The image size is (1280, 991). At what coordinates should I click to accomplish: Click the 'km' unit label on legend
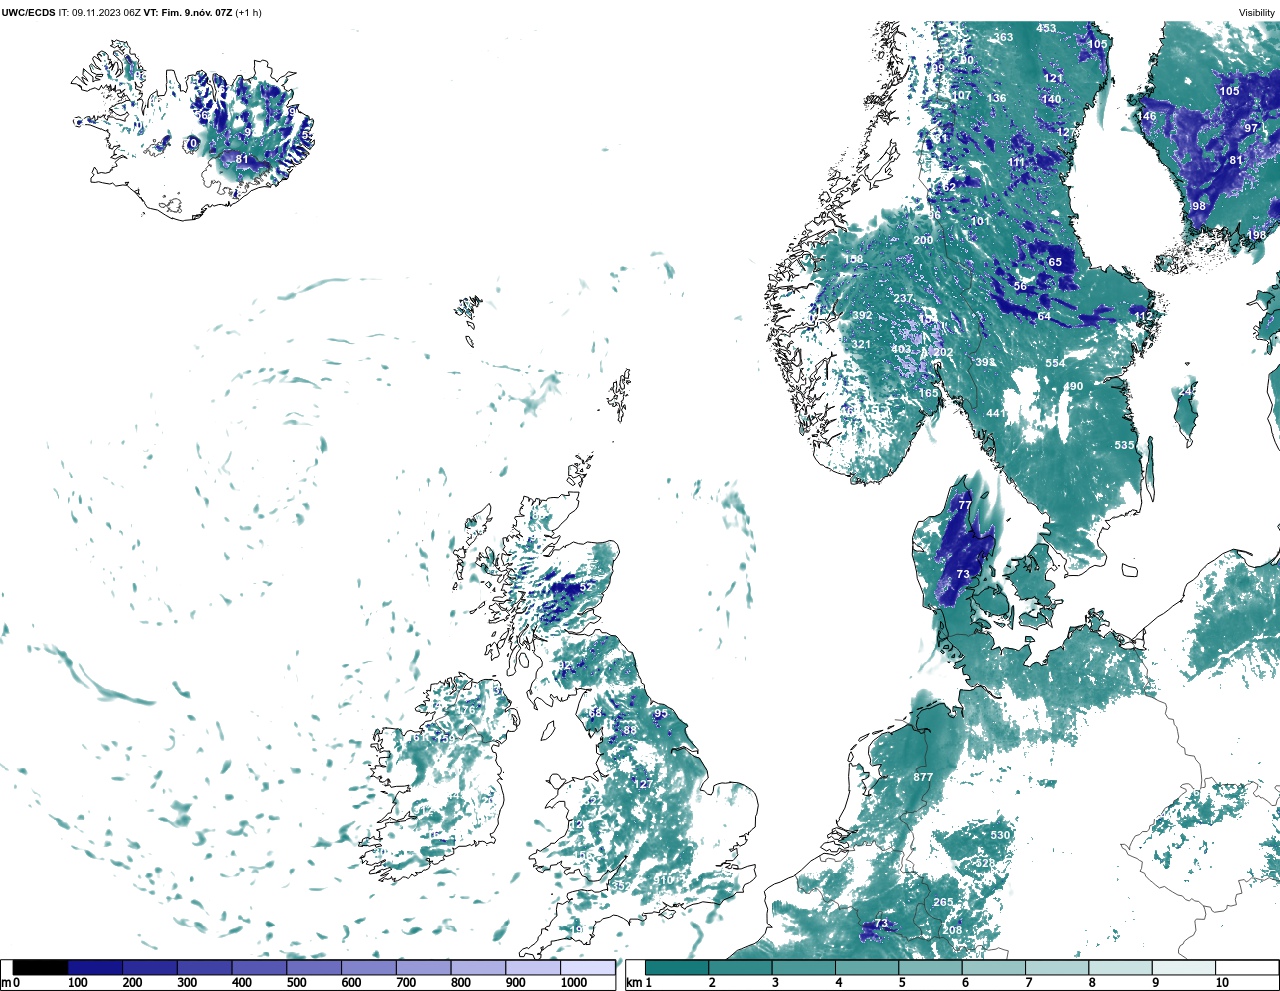click(x=633, y=983)
